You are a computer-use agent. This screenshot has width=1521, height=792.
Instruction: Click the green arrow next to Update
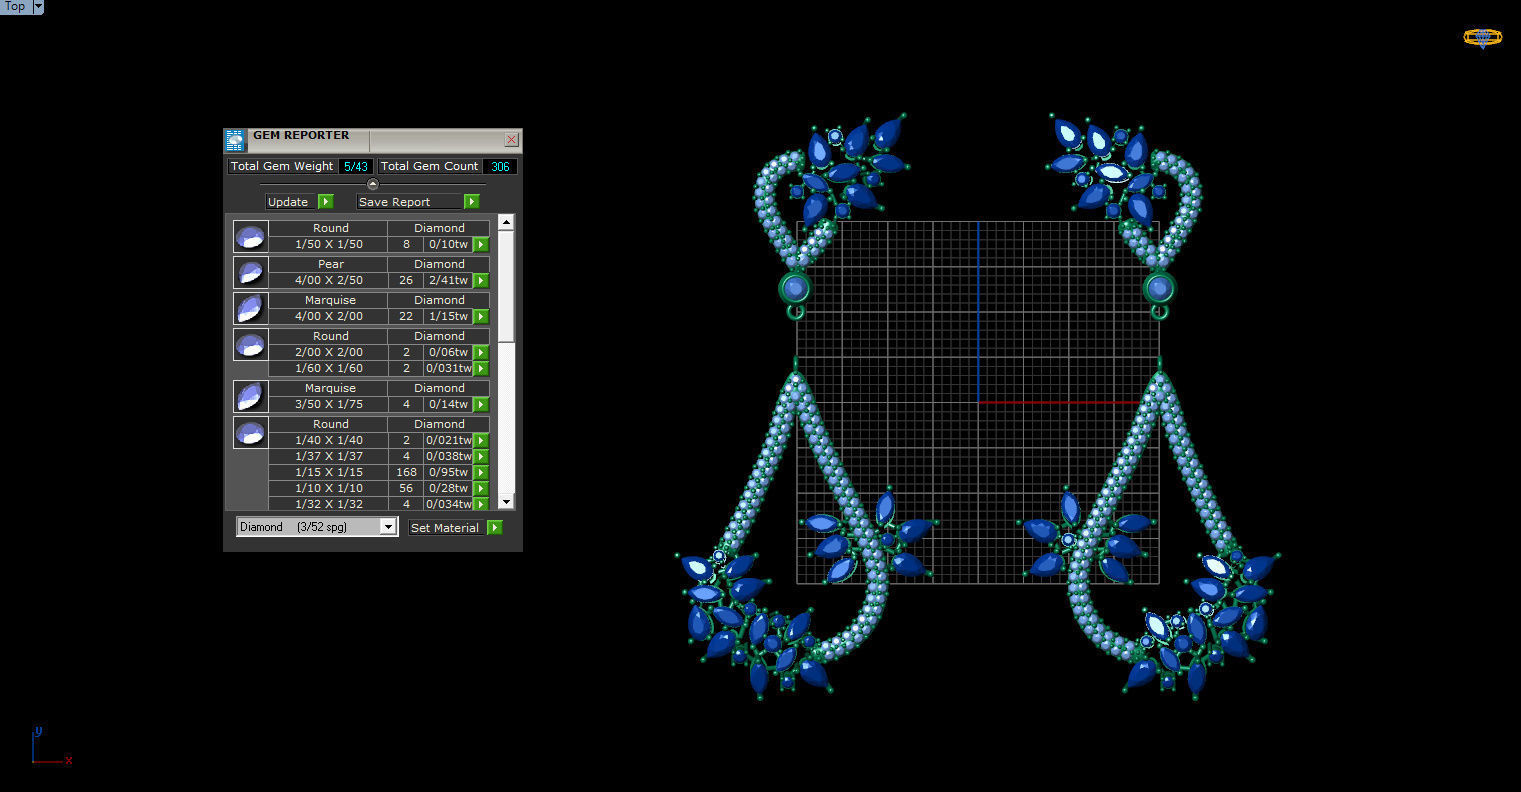[x=326, y=202]
